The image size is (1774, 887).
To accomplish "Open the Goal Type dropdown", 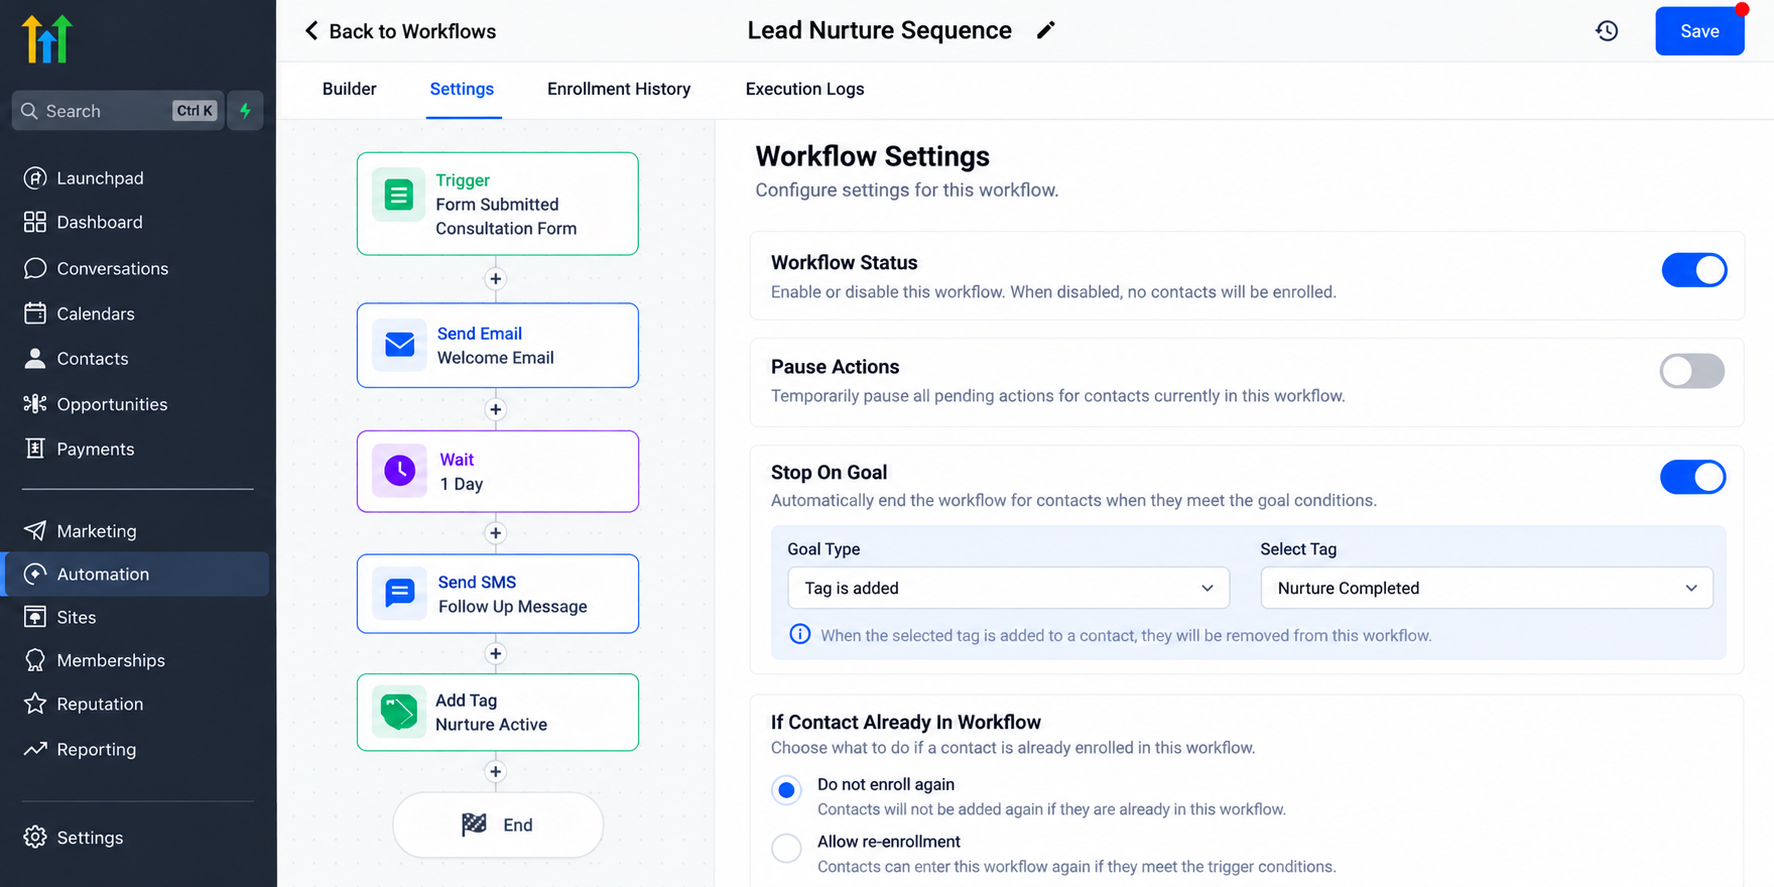I will point(1008,588).
